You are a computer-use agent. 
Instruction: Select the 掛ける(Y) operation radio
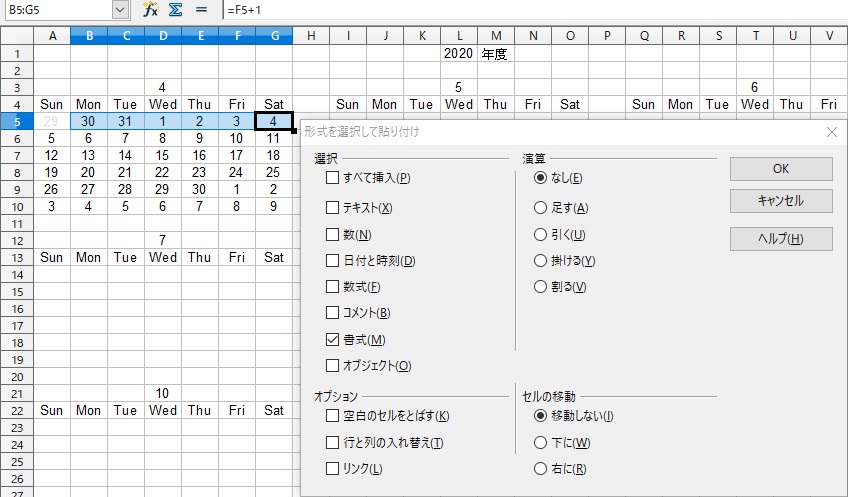540,260
